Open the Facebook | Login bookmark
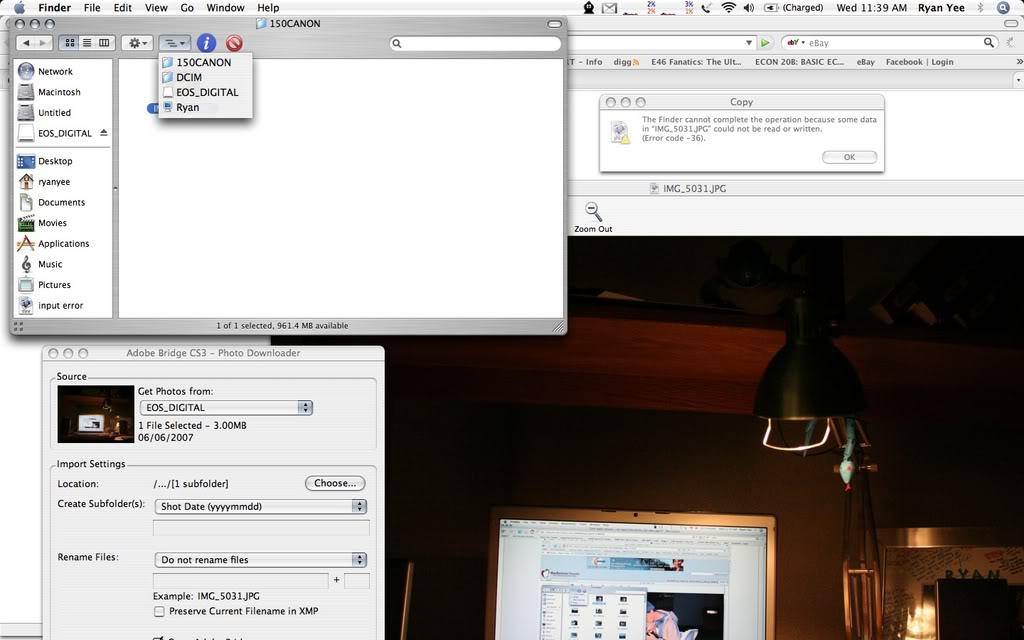Screen dimensions: 1024x640 920,62
